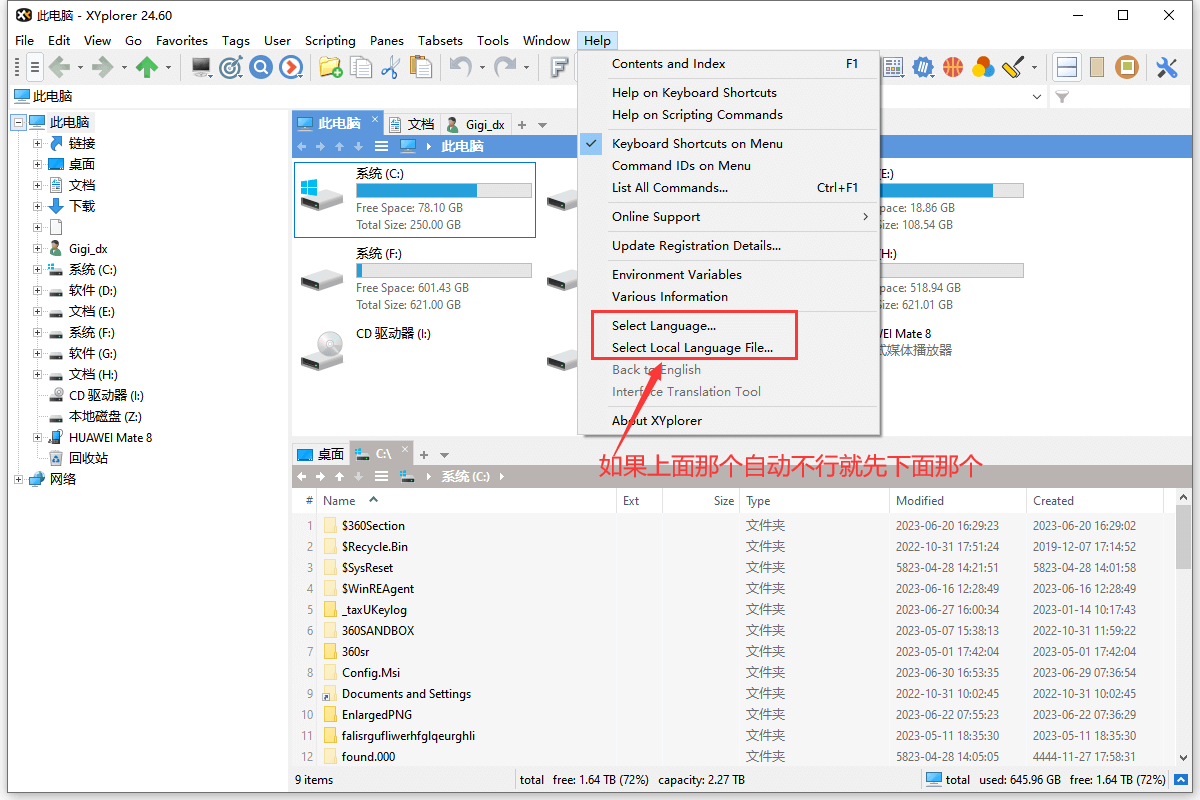Toggle dual pane layout button
This screenshot has height=800, width=1200.
(1067, 68)
